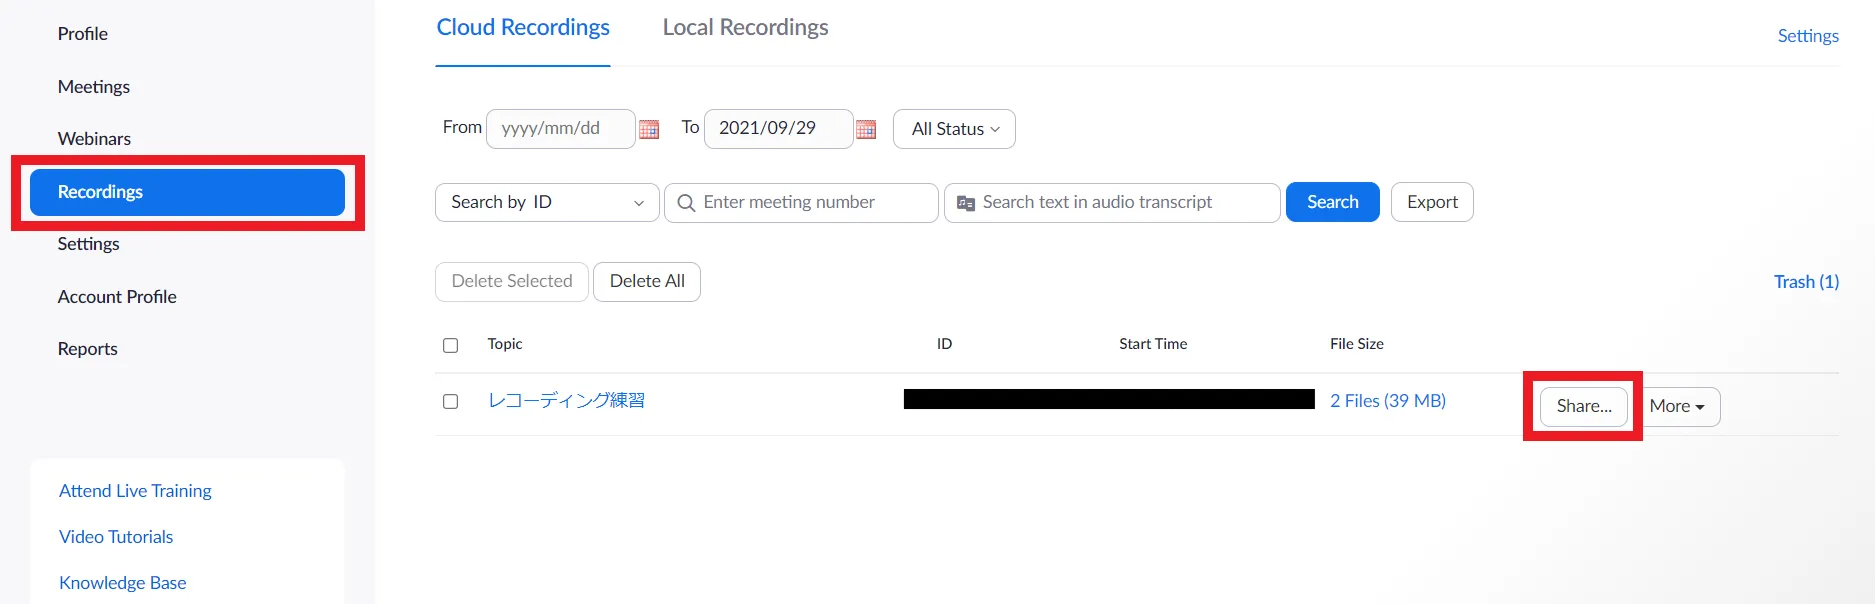Open the Settings link at top right
Viewport: 1875px width, 604px height.
[x=1808, y=36]
